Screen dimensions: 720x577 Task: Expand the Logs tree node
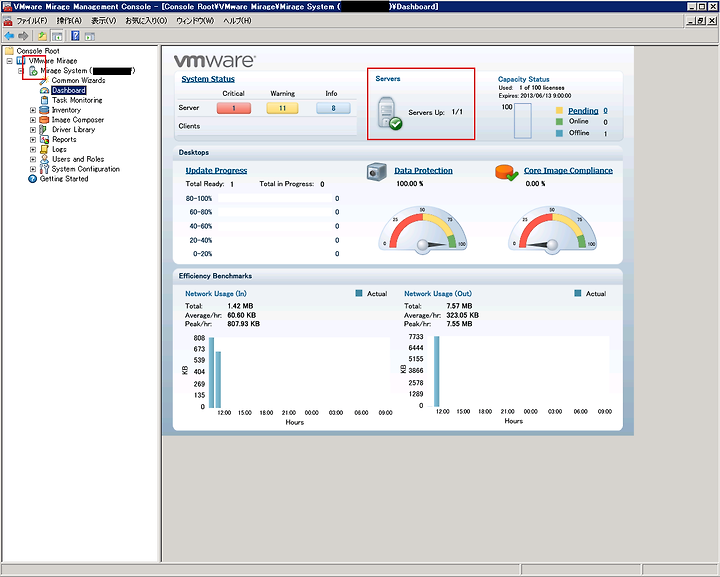point(33,150)
